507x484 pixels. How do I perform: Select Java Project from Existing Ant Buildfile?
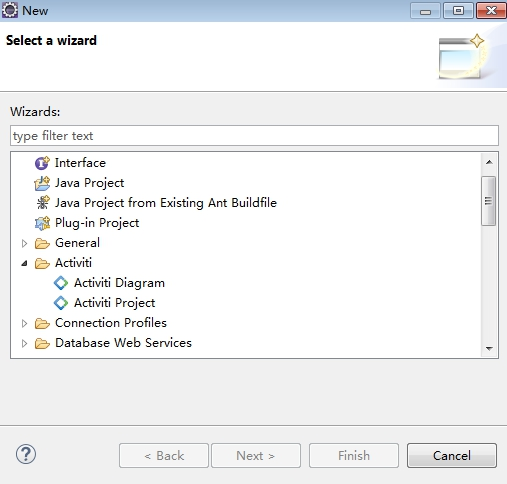tap(166, 203)
